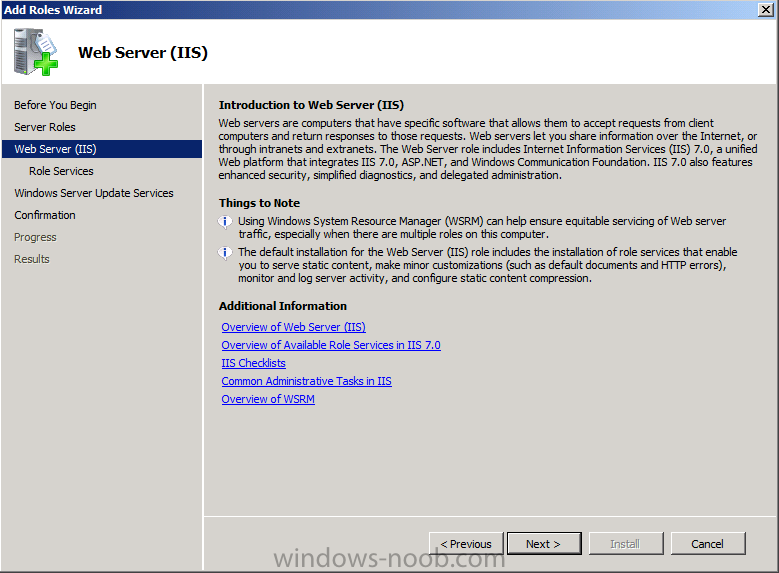Select the Web Server (IIS) step
779x573 pixels.
tap(102, 149)
